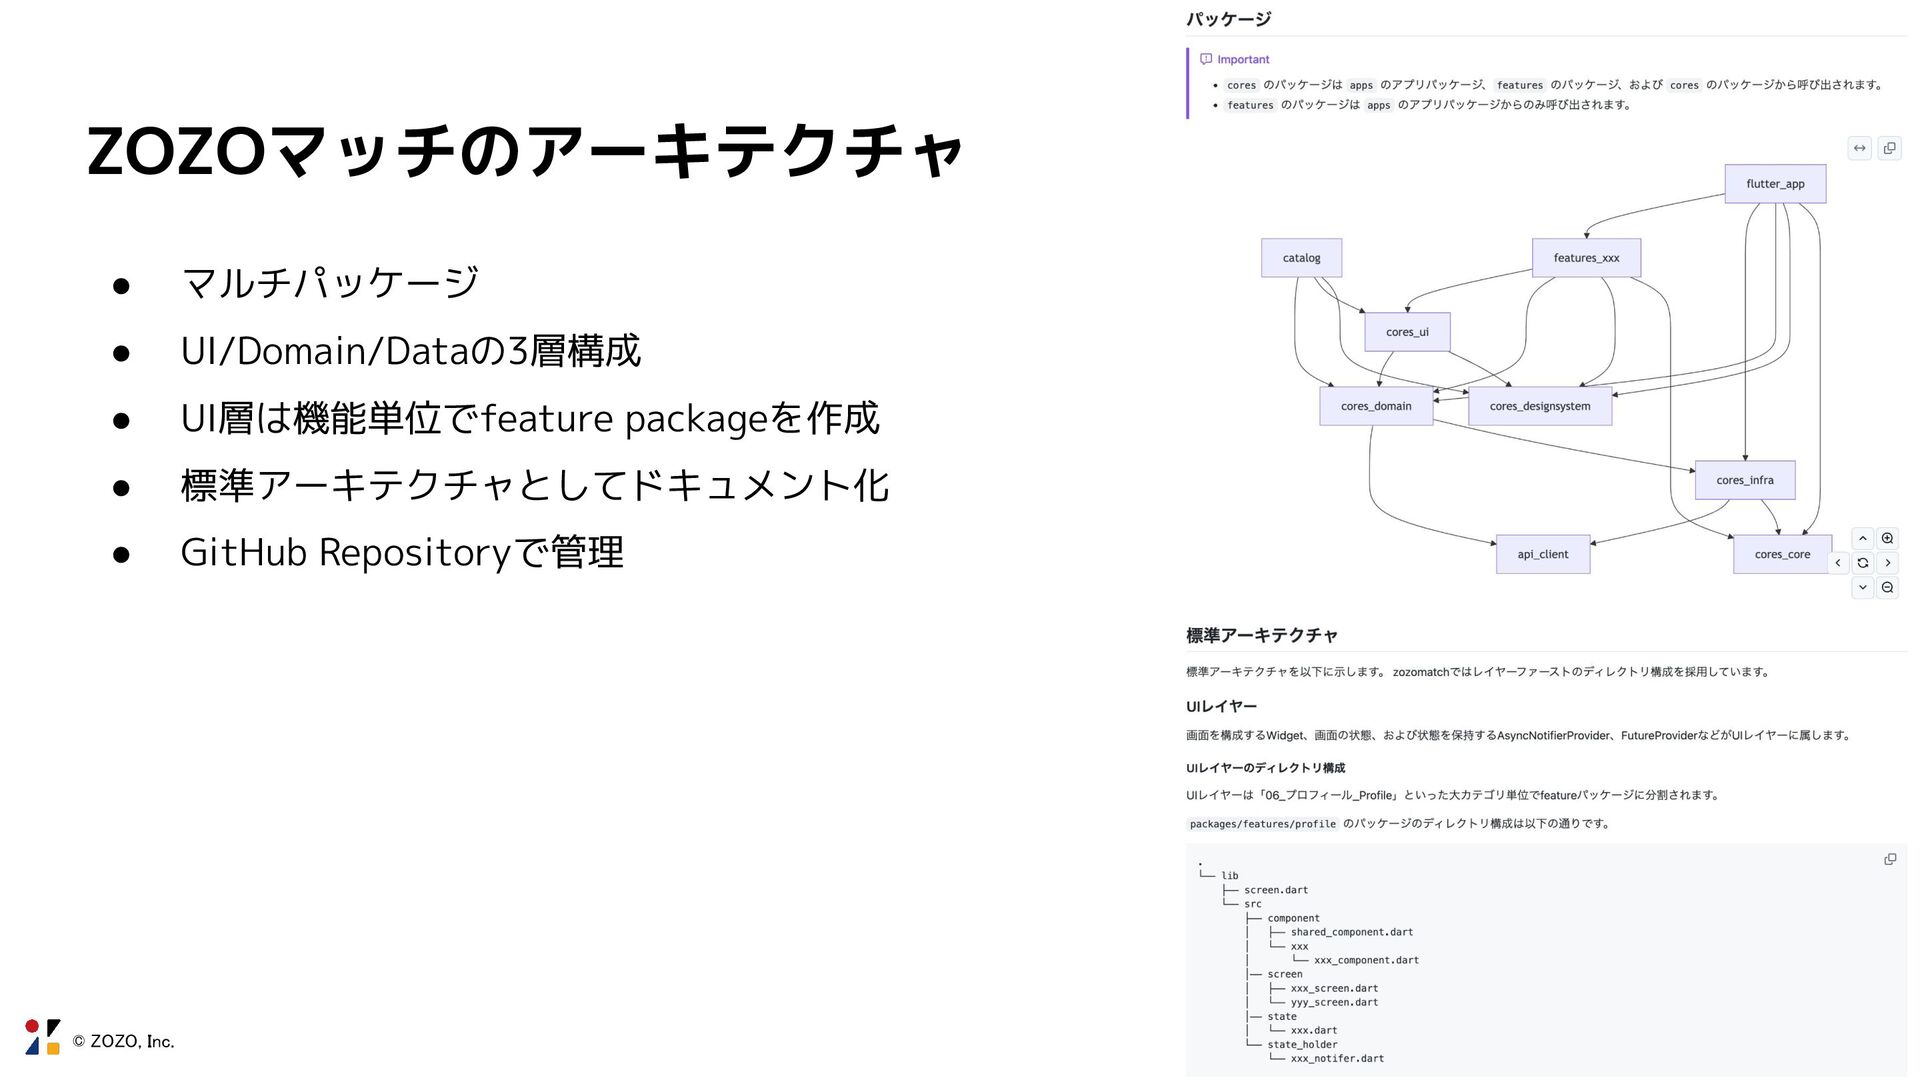1920x1080 pixels.
Task: Select the cores_ui node
Action: pos(1407,332)
